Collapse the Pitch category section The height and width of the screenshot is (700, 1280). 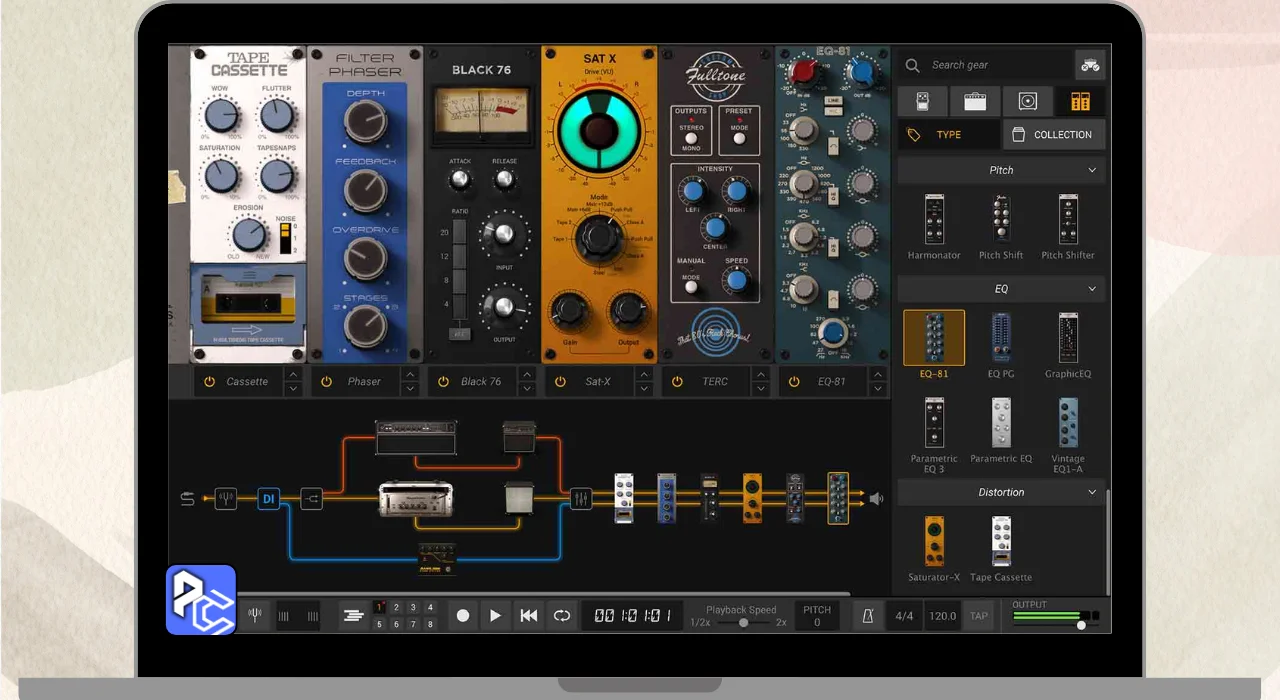[x=1092, y=170]
